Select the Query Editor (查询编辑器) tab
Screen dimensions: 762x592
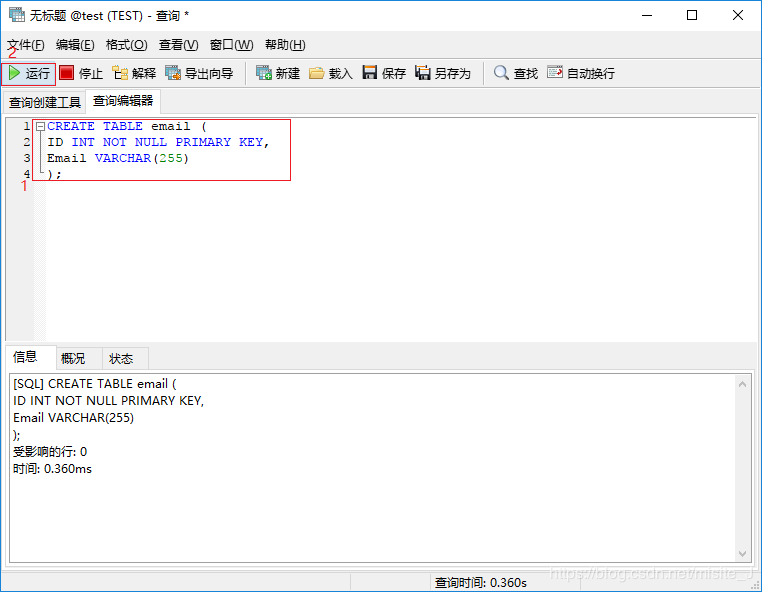(x=123, y=101)
